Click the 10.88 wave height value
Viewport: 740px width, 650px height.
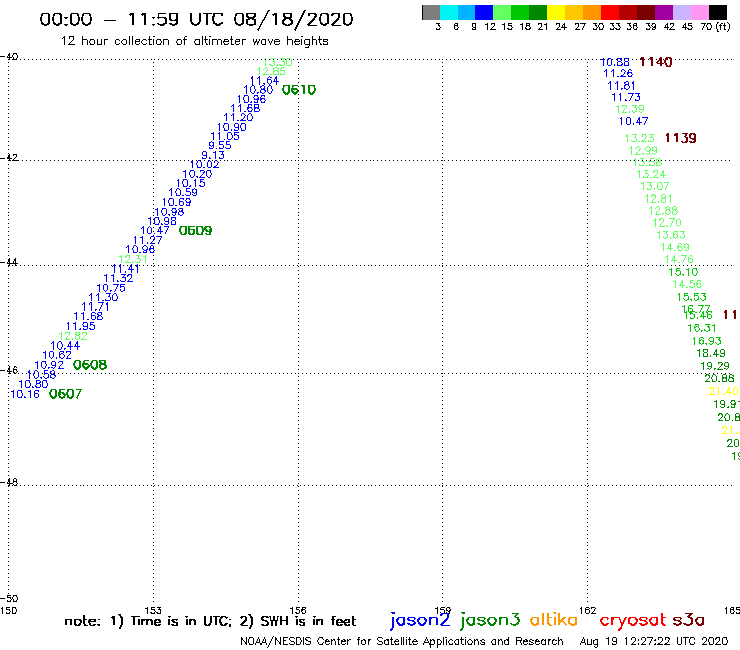pyautogui.click(x=615, y=62)
